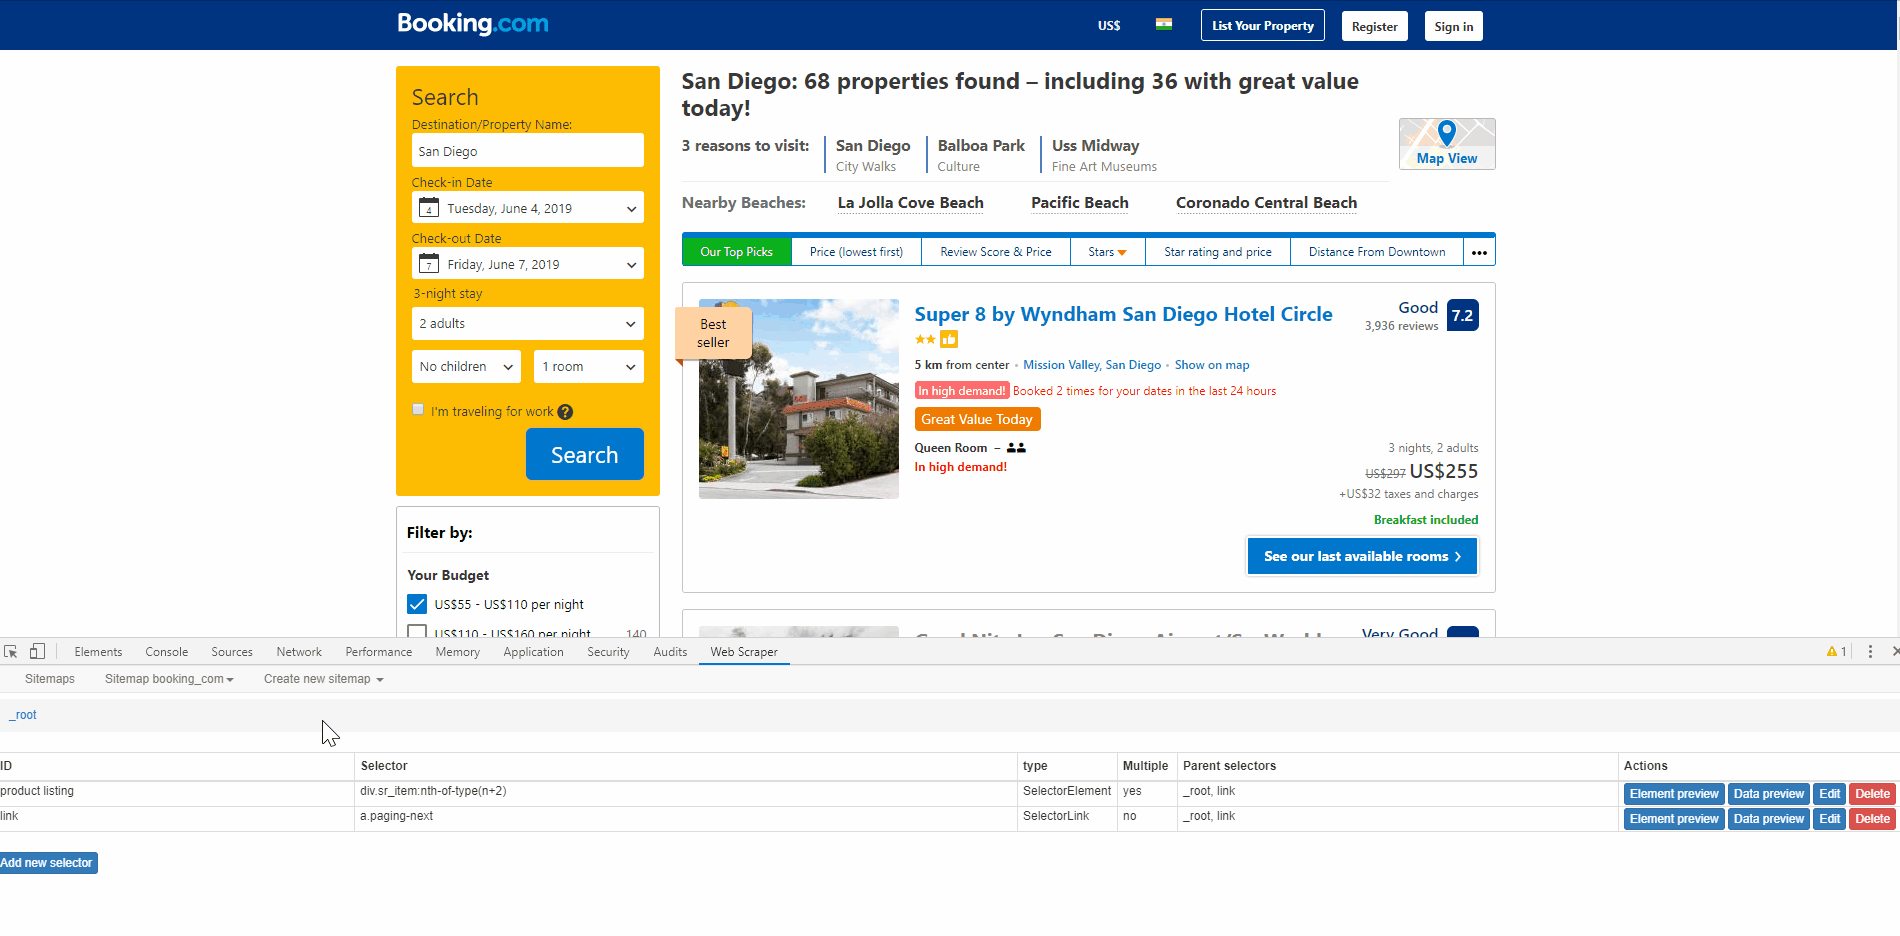Open check-in date dropdown Tuesday June 4
Image resolution: width=1900 pixels, height=936 pixels.
click(x=528, y=208)
